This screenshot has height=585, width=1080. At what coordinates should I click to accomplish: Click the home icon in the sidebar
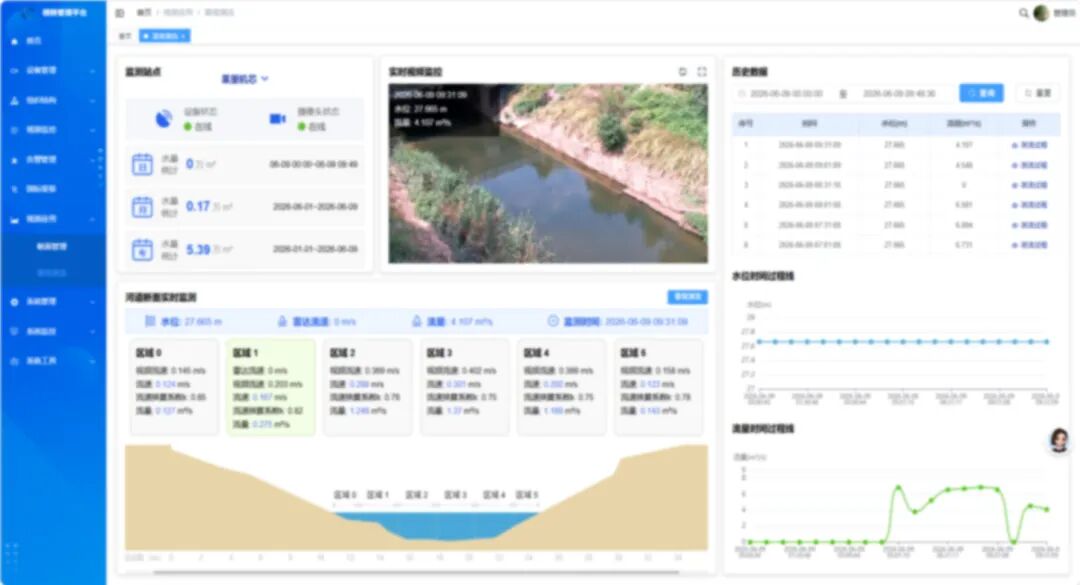[14, 41]
